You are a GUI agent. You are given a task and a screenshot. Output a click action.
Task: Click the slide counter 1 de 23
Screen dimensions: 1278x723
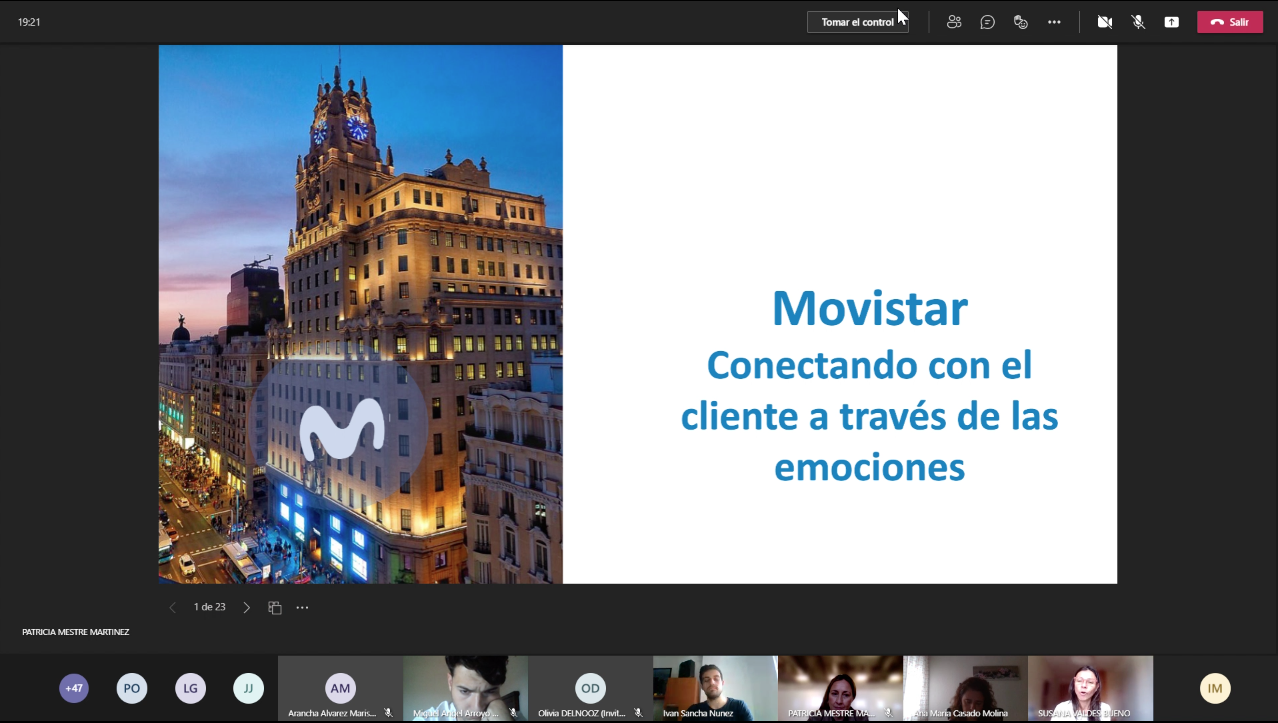(x=210, y=607)
